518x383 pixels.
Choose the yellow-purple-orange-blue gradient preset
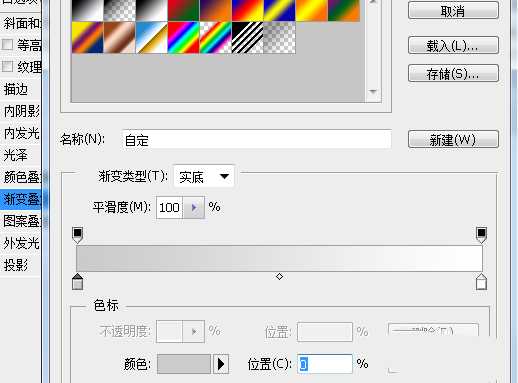pyautogui.click(x=87, y=38)
